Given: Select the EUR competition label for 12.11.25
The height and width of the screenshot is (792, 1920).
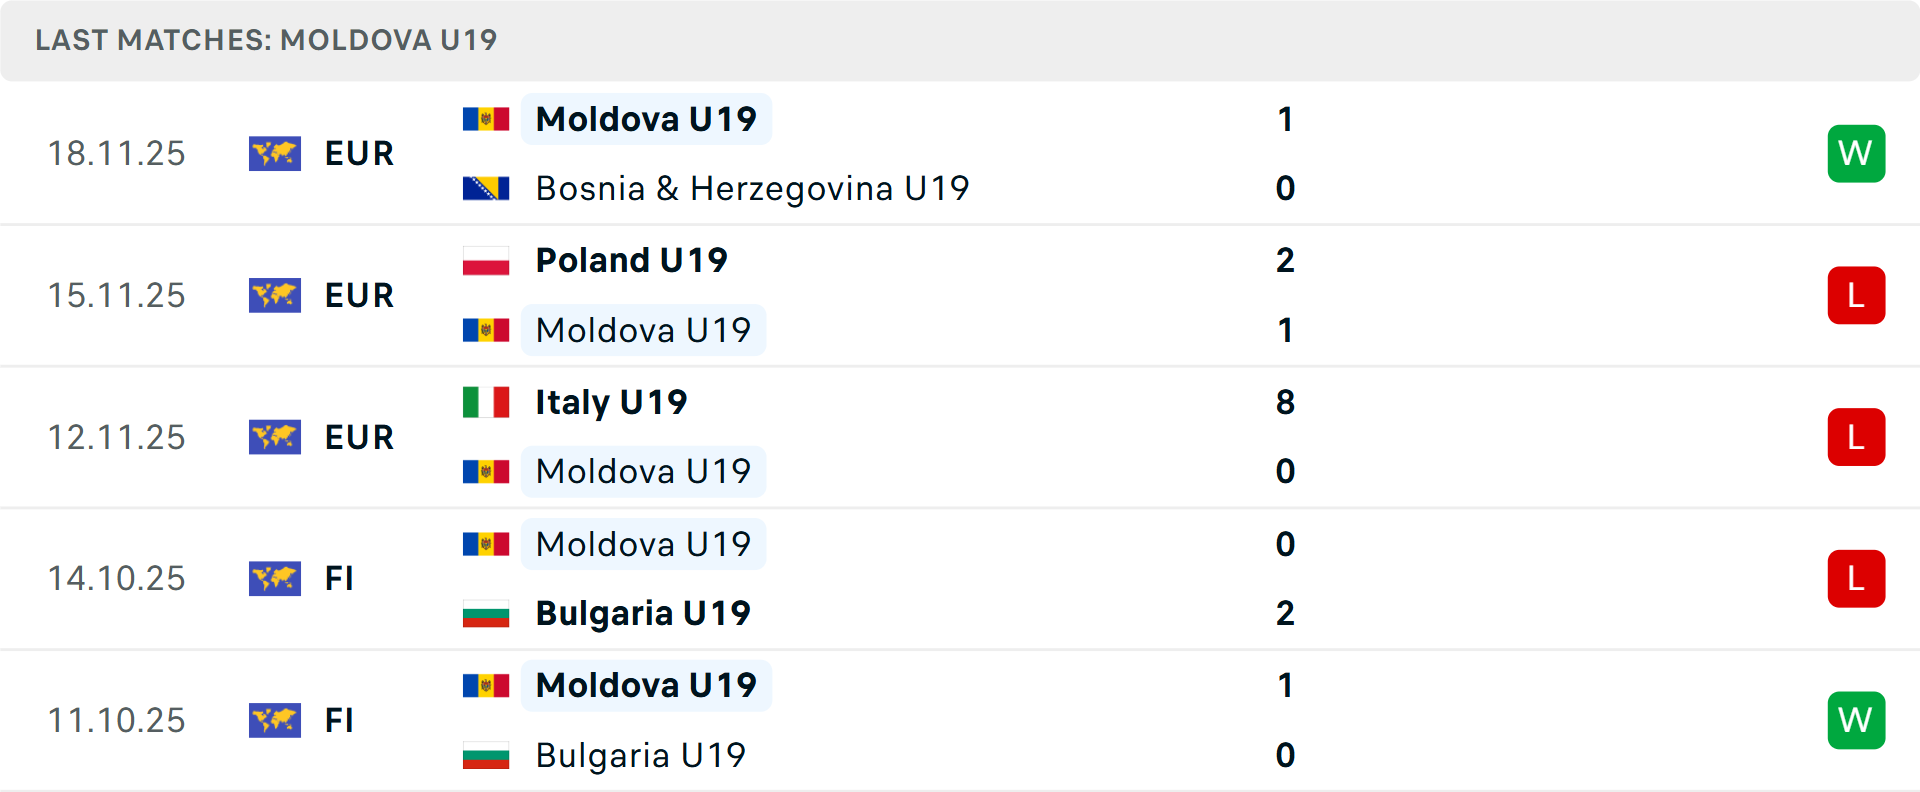Looking at the screenshot, I should click(358, 437).
